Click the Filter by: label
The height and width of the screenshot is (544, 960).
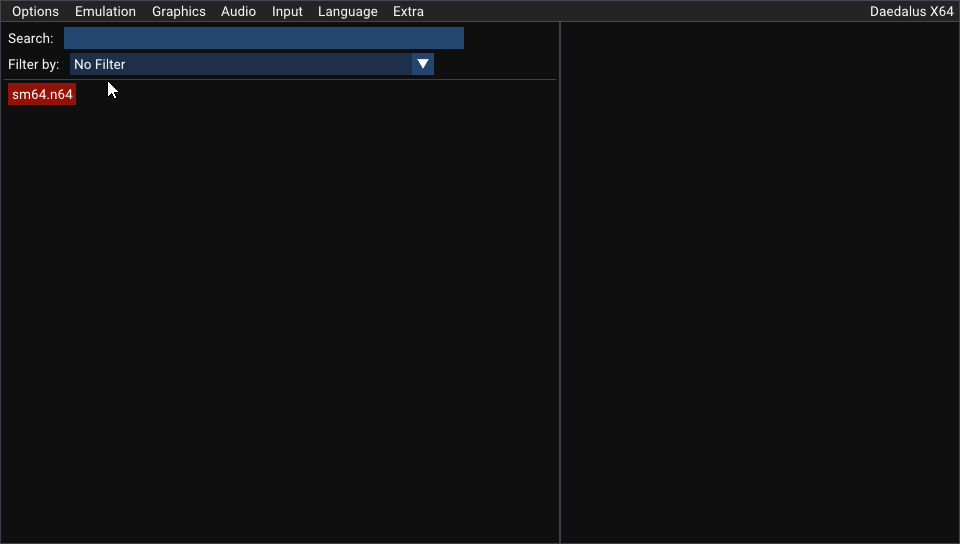[33, 64]
